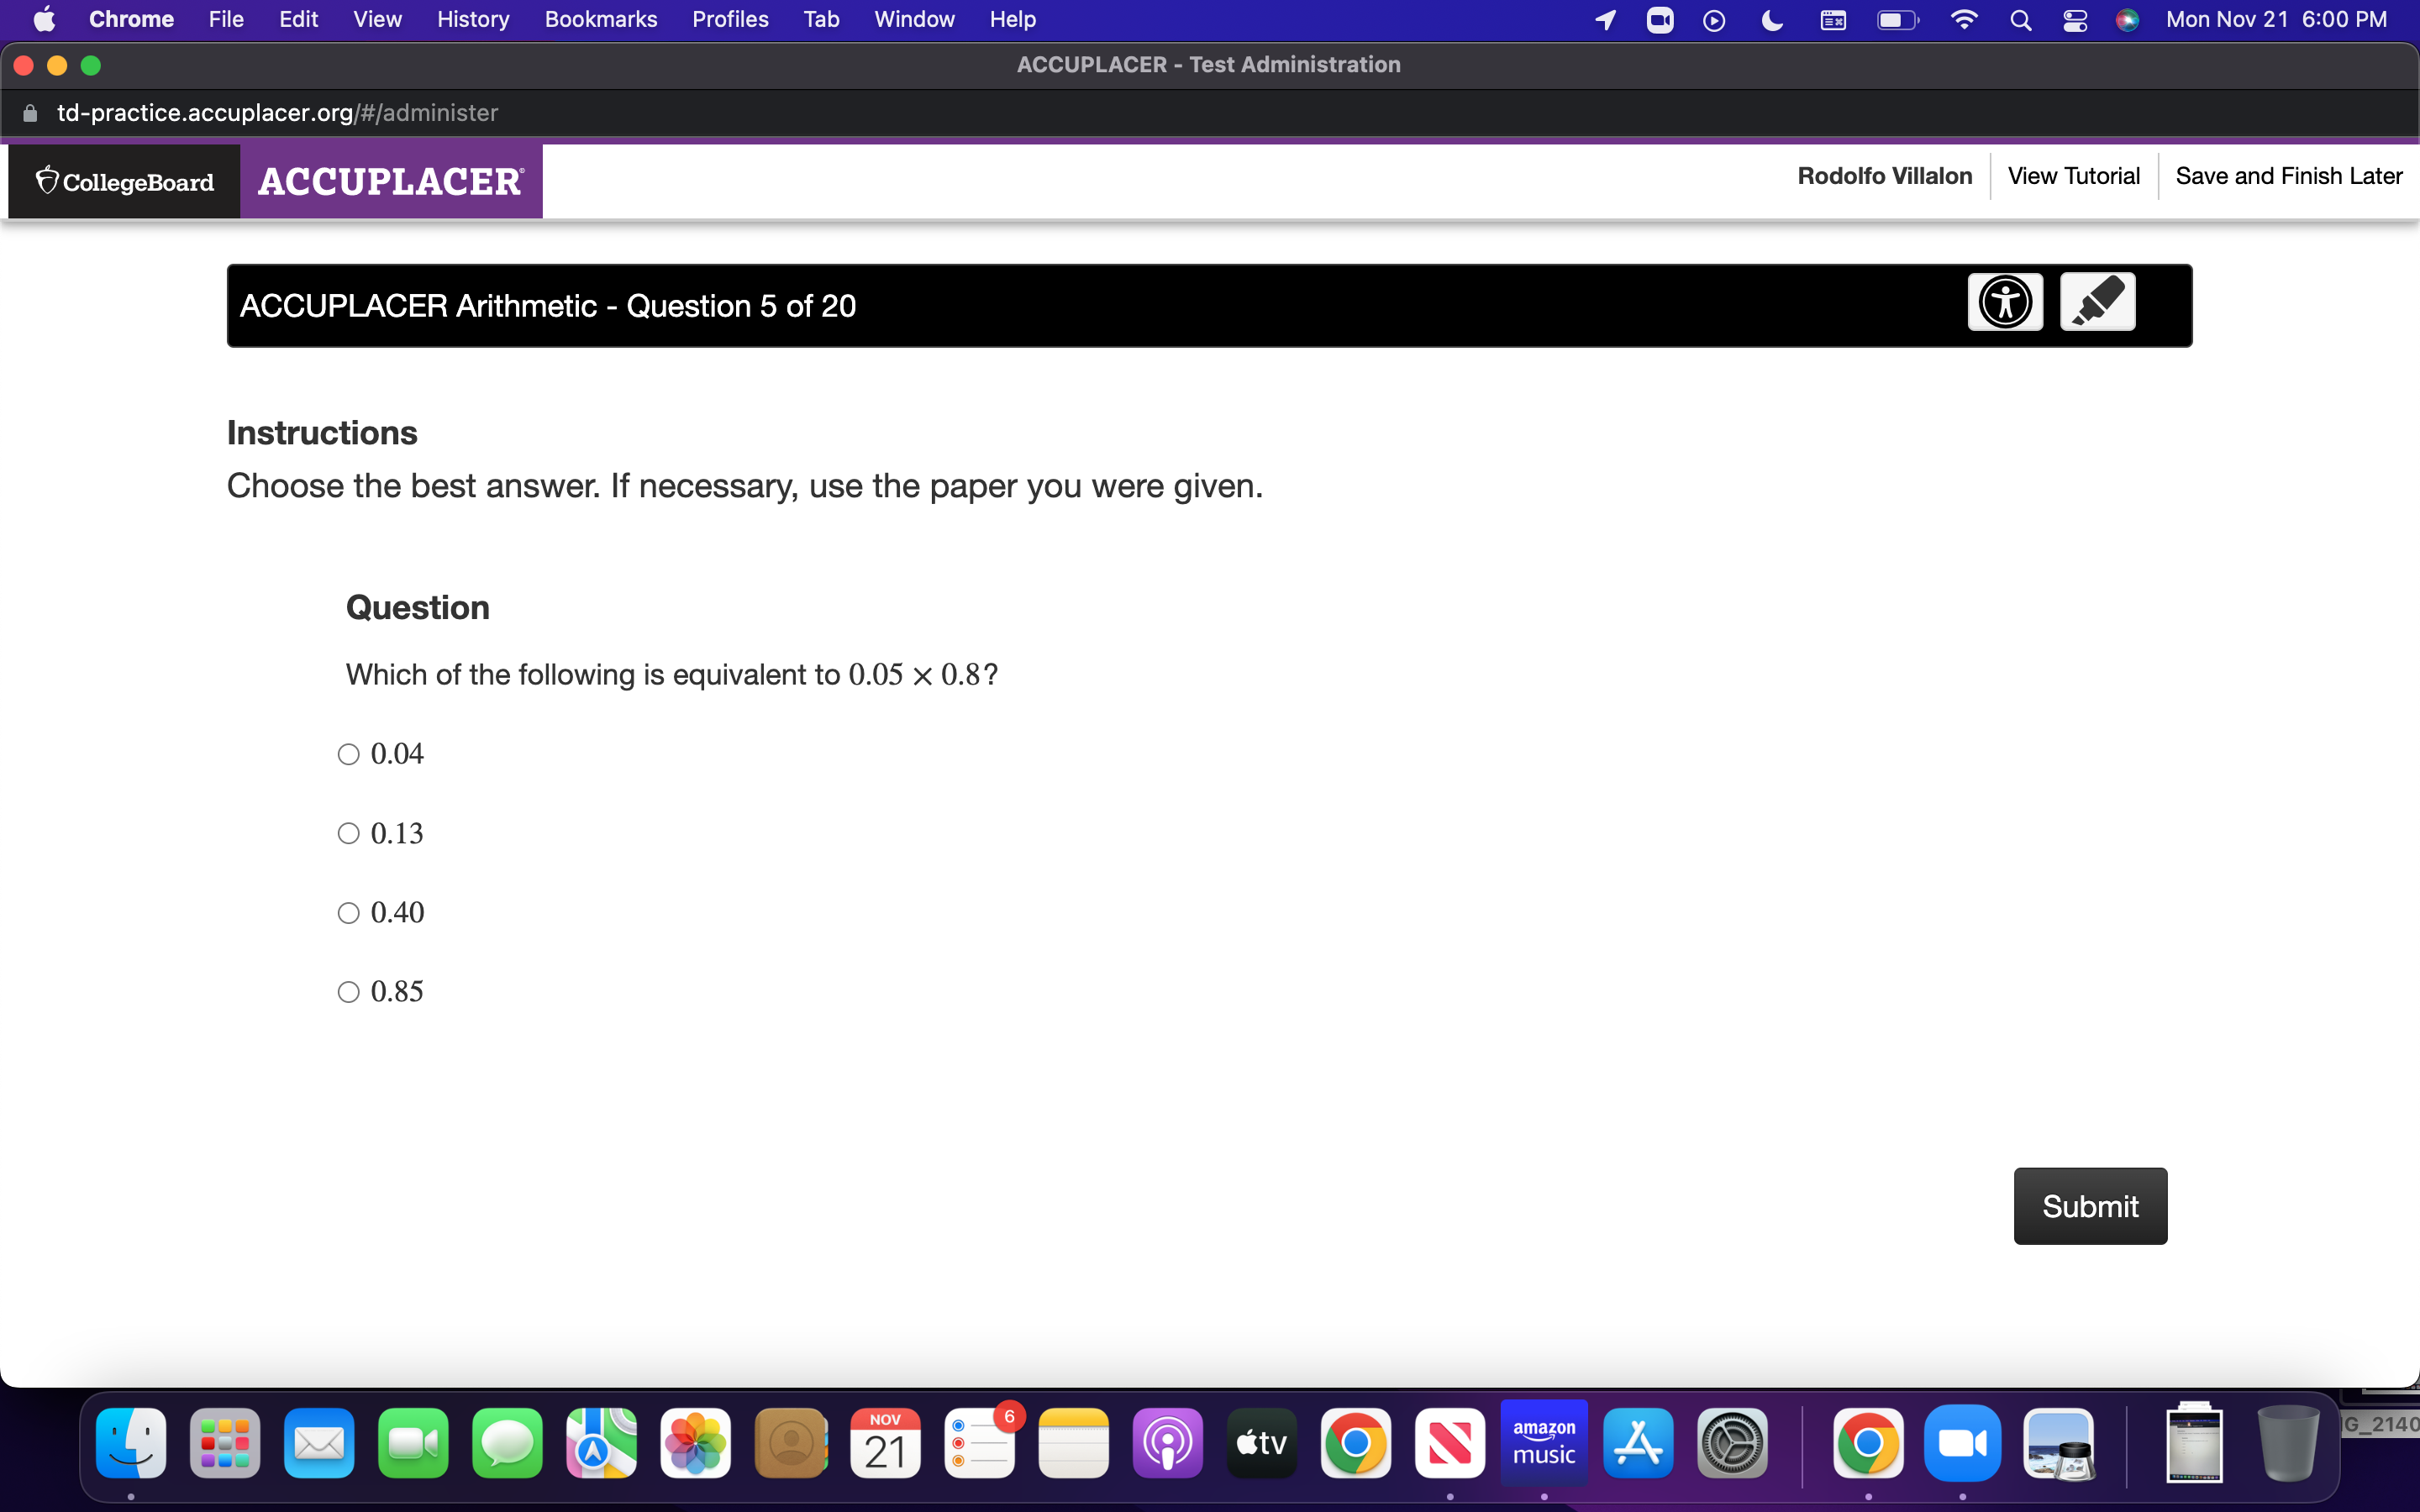Click the Submit button
This screenshot has height=1512, width=2420.
click(x=2089, y=1205)
